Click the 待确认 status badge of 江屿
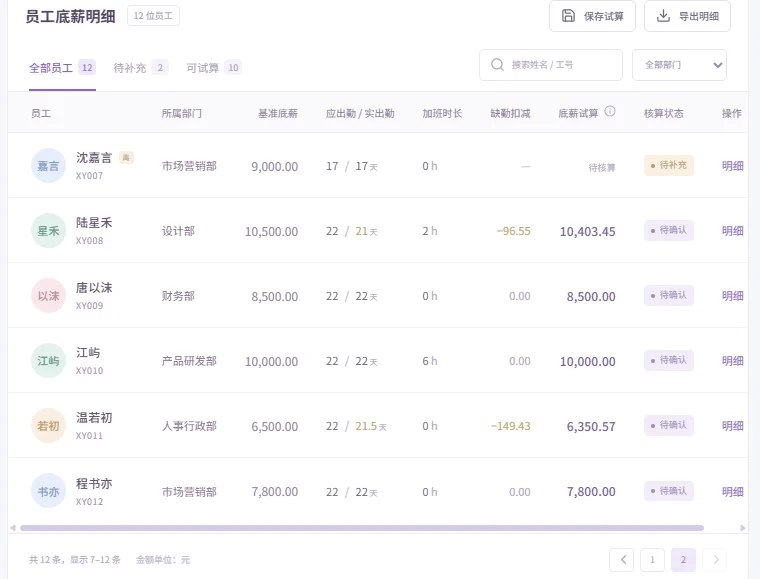The height and width of the screenshot is (579, 760). click(x=669, y=360)
